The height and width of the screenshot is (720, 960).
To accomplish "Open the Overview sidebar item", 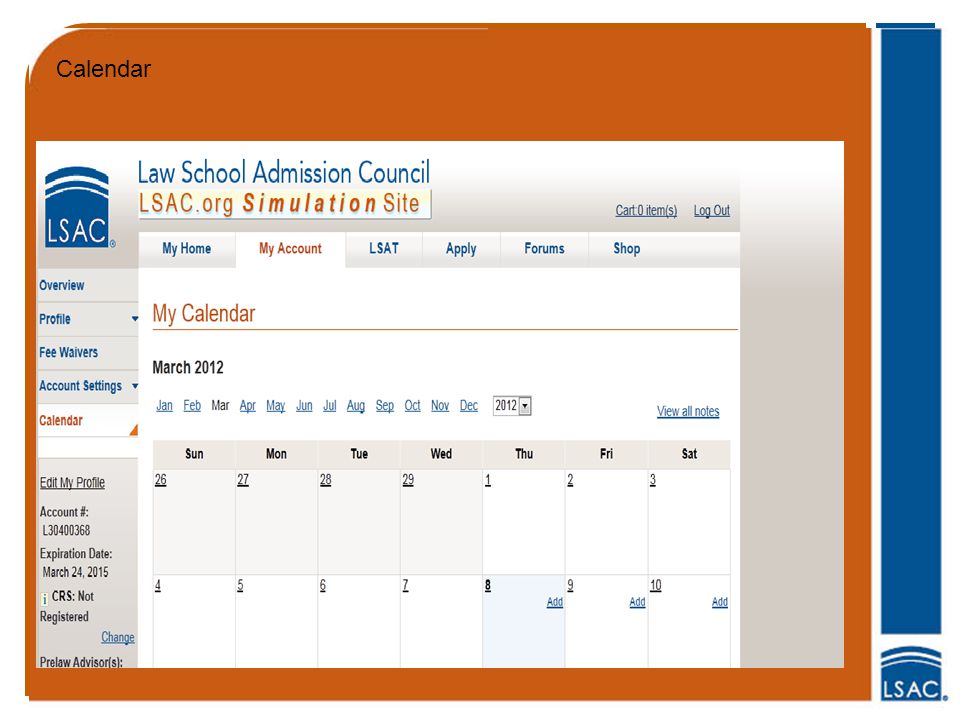I will 62,285.
